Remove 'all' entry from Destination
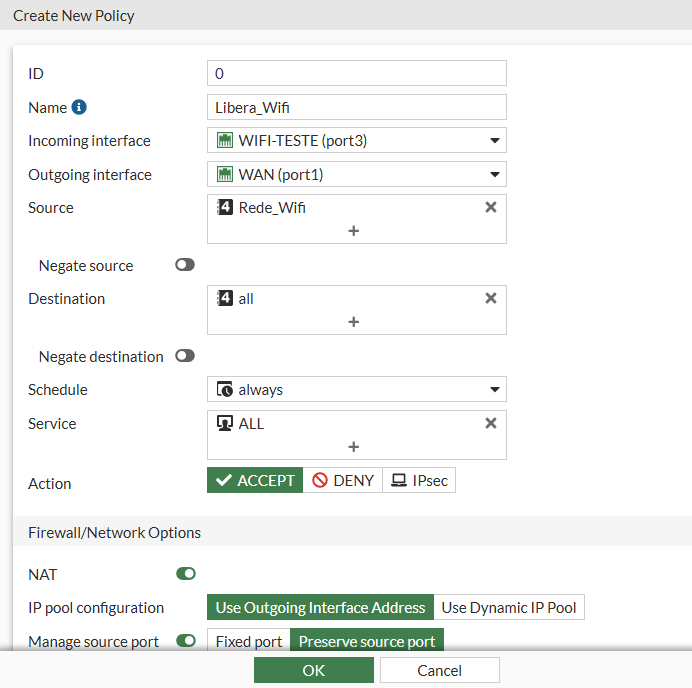Screen dimensions: 692x688 tap(490, 299)
